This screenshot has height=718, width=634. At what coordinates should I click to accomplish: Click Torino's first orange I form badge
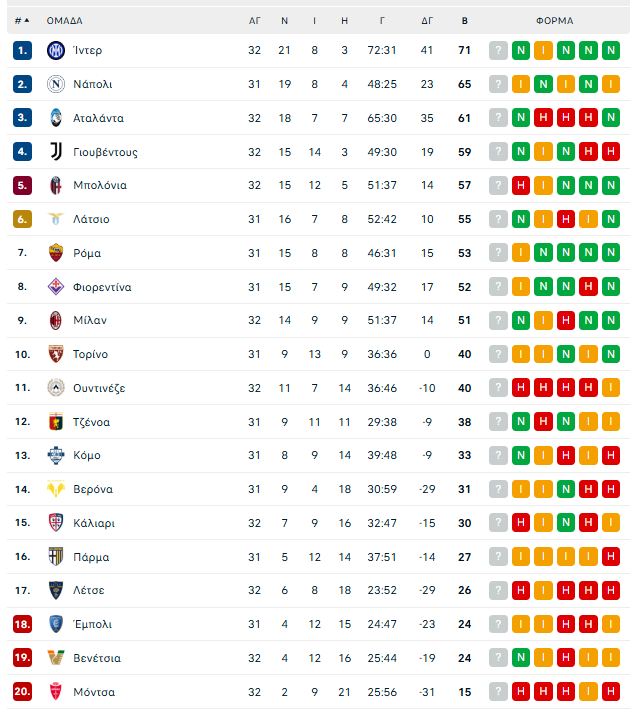(x=521, y=354)
